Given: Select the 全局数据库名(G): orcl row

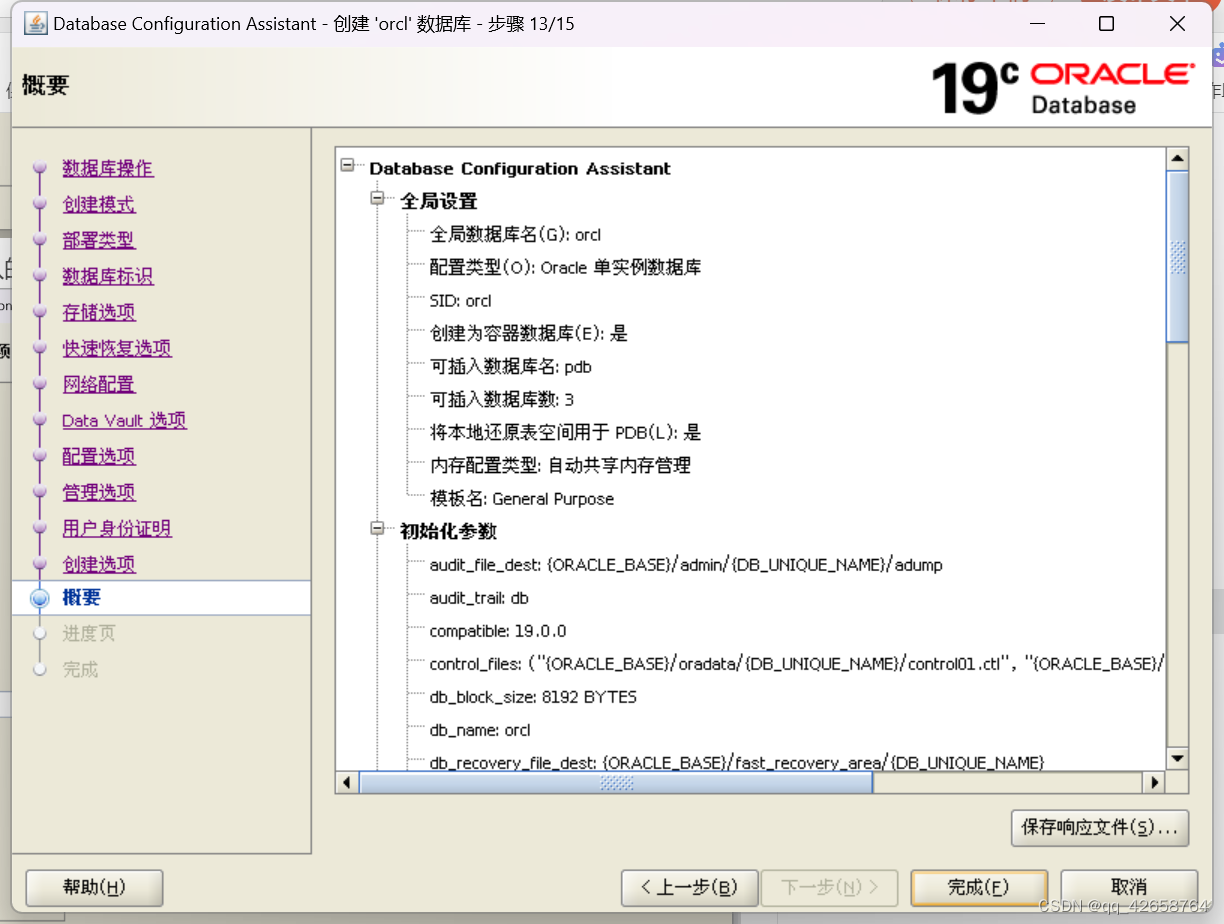Looking at the screenshot, I should pos(515,235).
